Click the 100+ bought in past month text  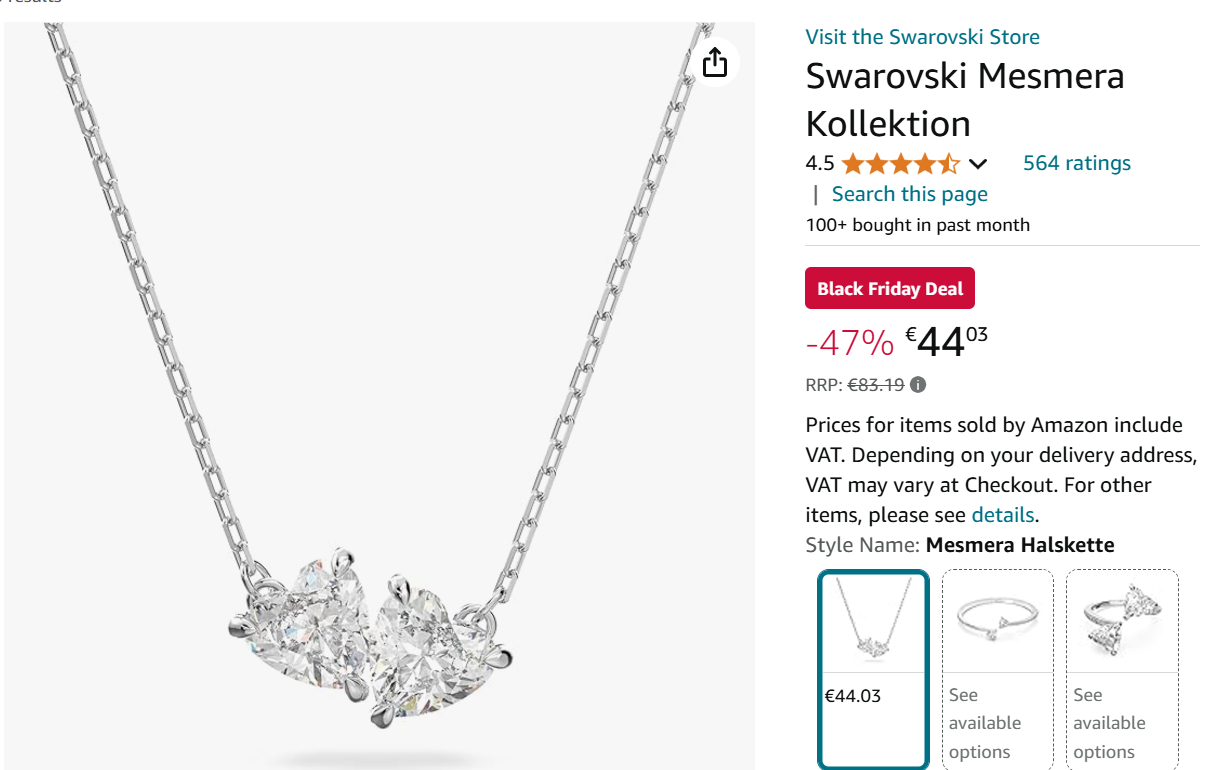917,225
